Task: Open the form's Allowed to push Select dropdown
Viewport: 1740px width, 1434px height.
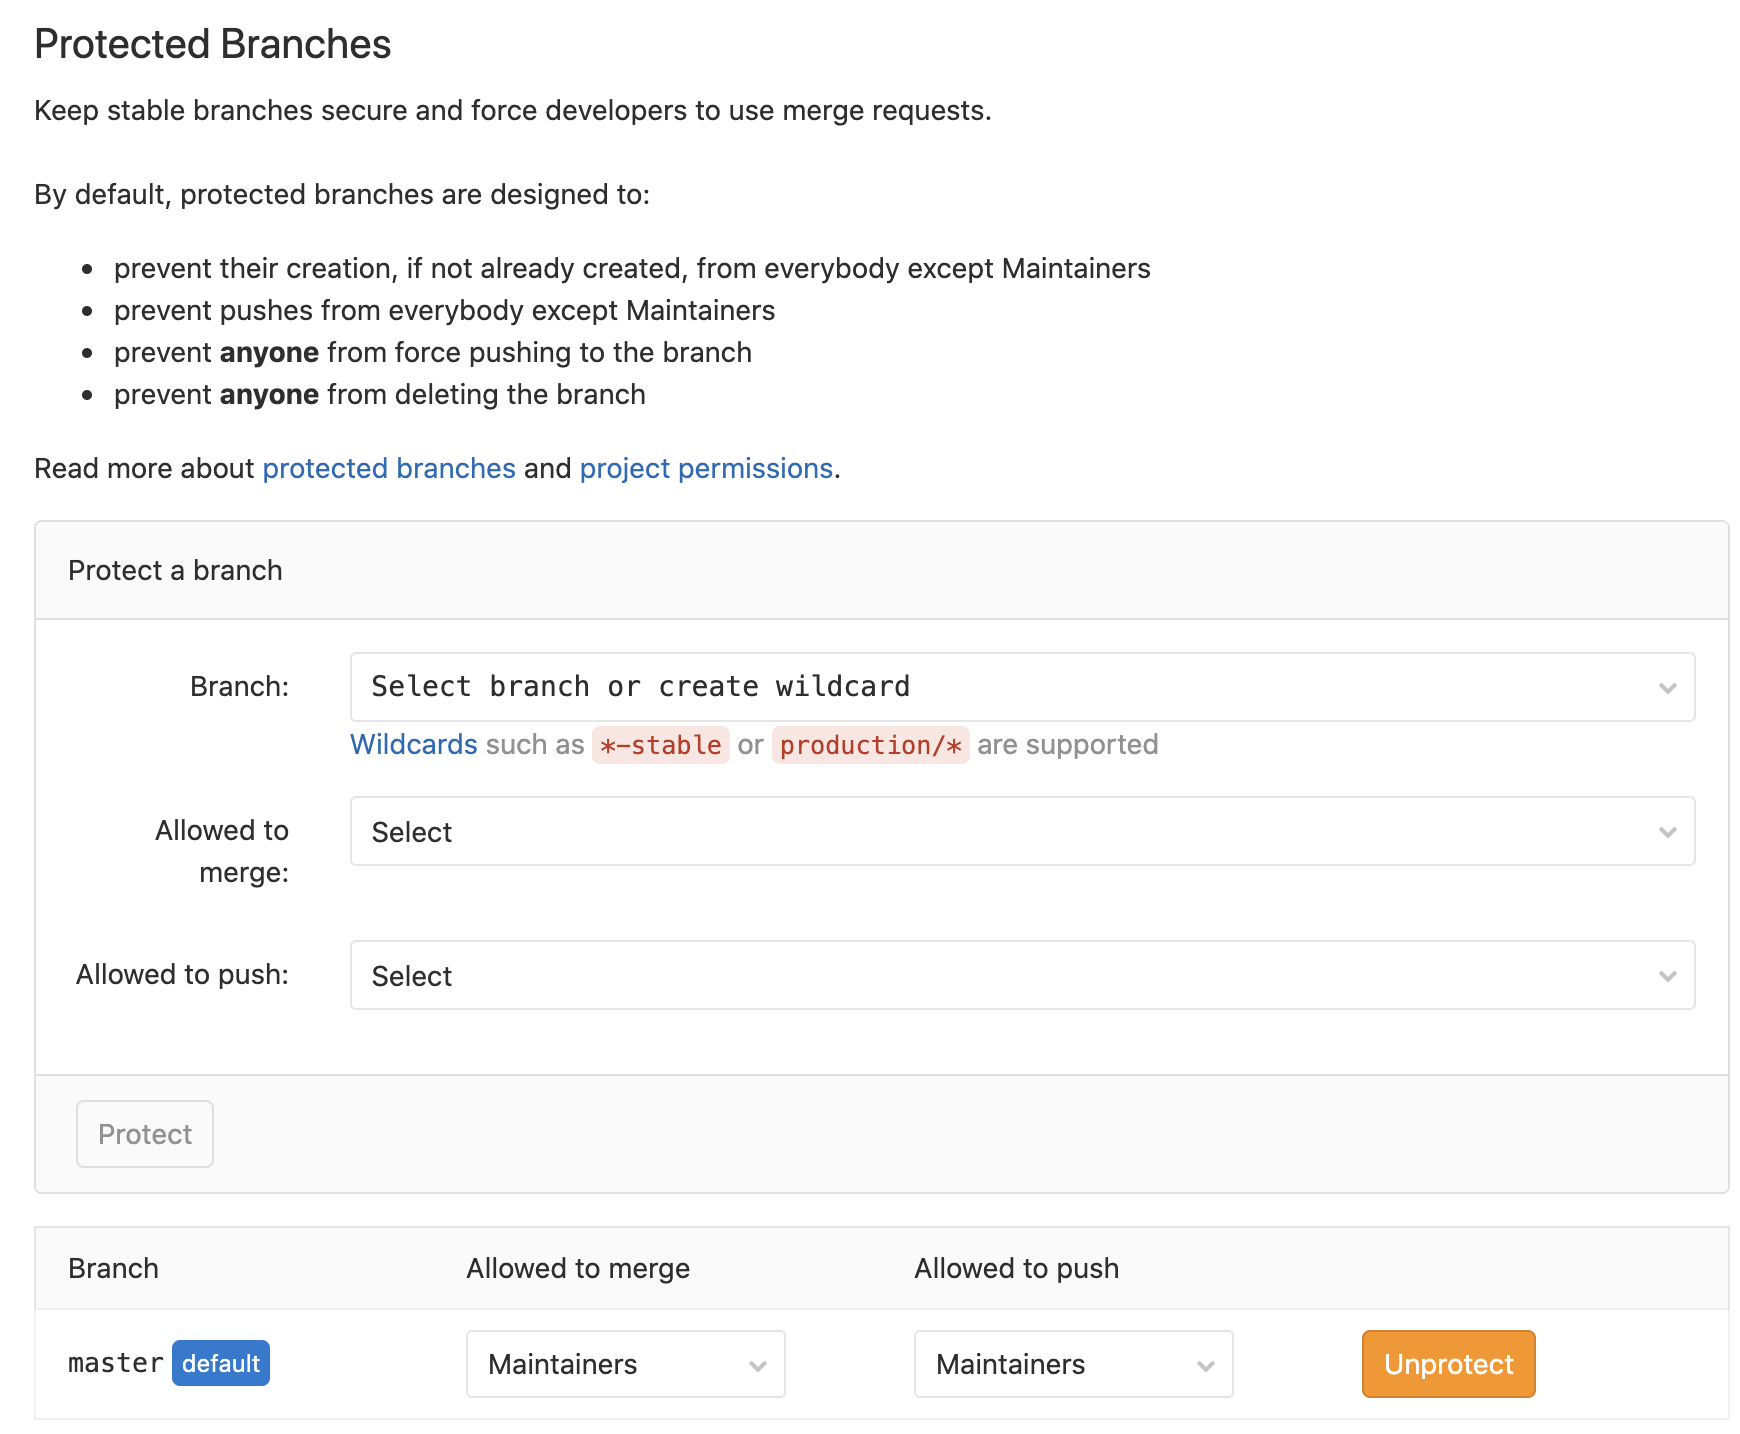Action: point(1020,975)
